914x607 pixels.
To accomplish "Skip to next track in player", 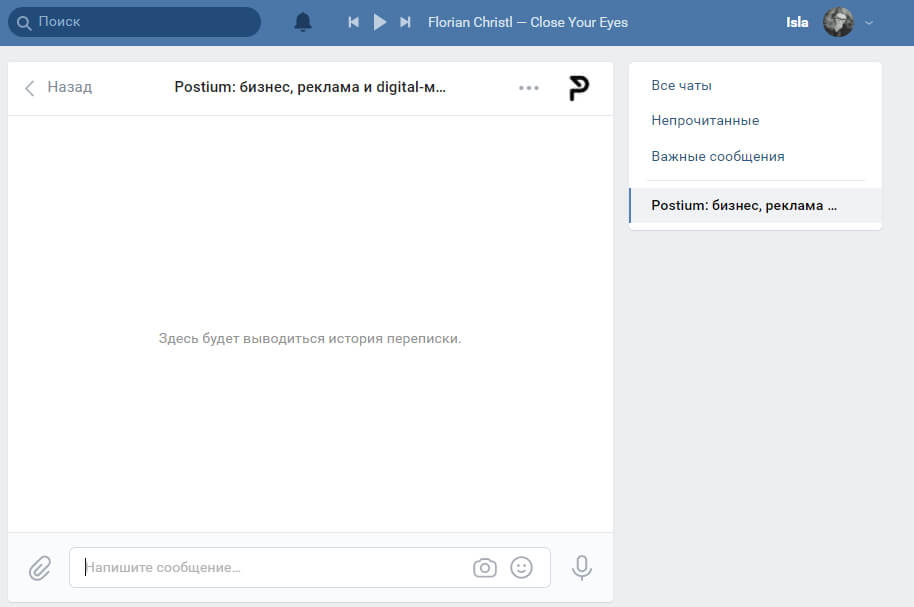I will [x=405, y=22].
